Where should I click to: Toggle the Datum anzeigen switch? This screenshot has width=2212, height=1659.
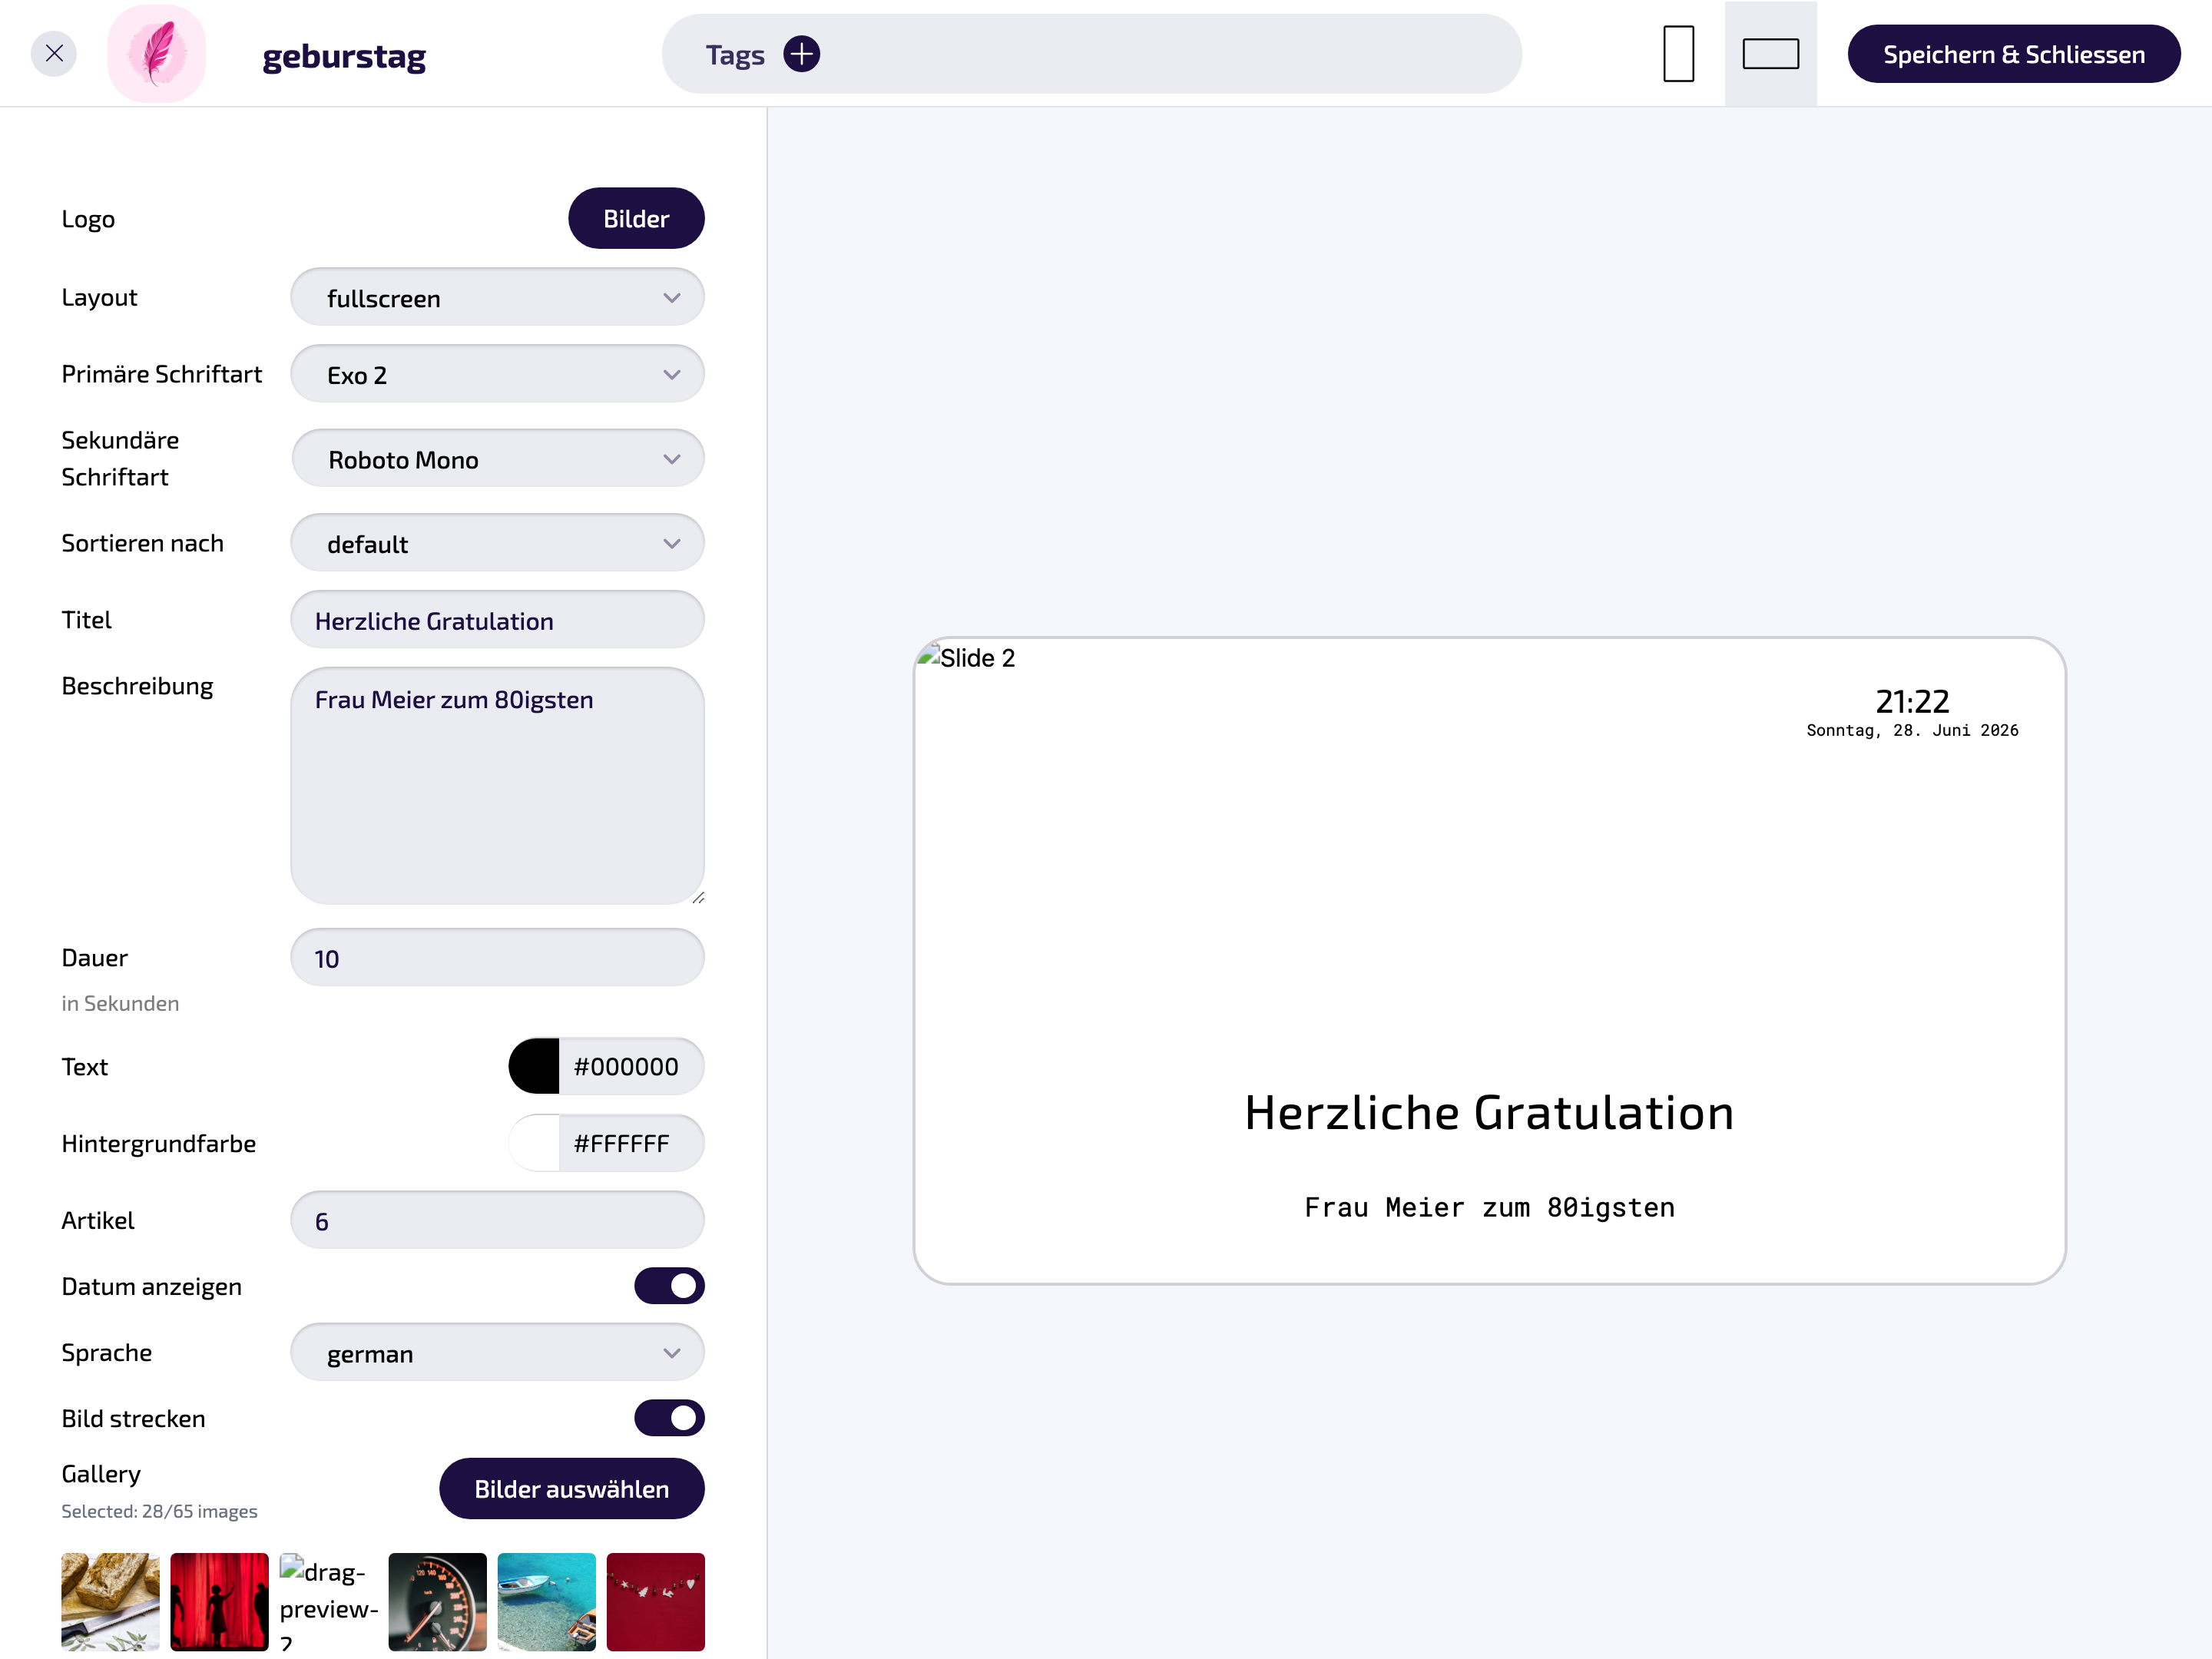tap(669, 1286)
